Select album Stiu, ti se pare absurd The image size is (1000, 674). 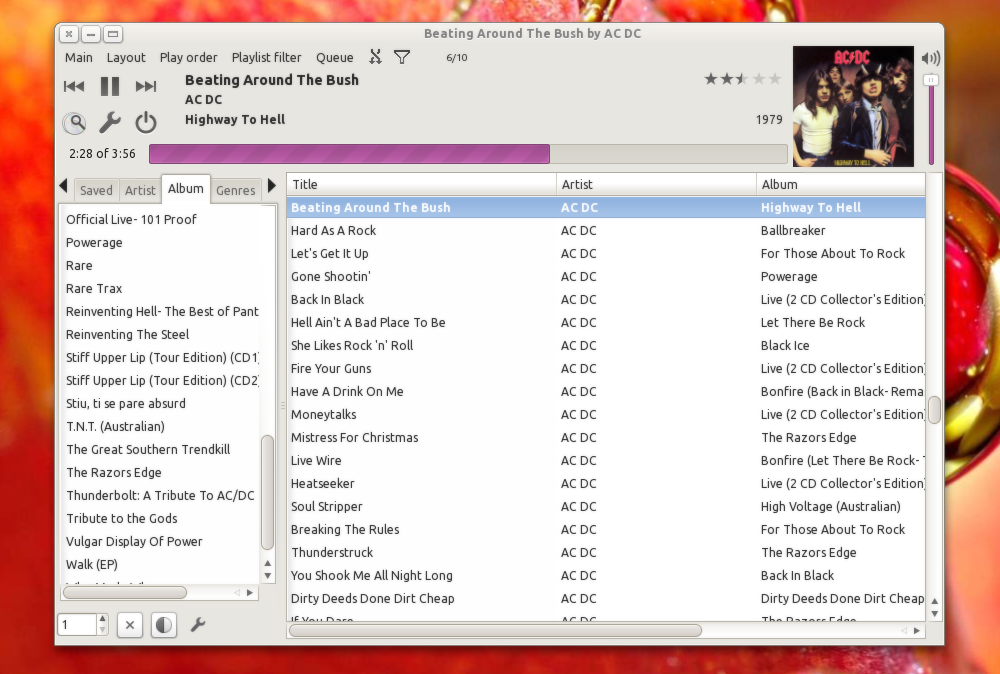point(126,403)
